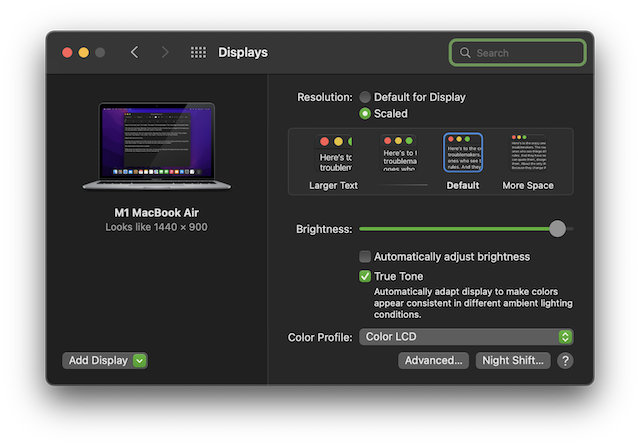Open the Color Profile dropdown

click(466, 337)
